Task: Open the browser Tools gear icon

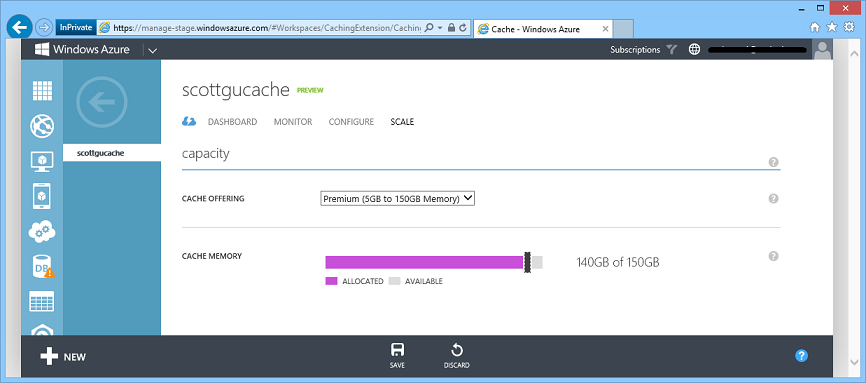Action: 849,27
